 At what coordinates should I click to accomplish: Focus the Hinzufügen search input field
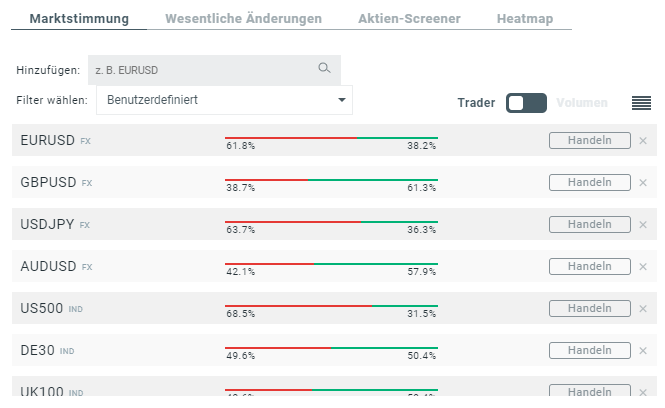point(214,70)
